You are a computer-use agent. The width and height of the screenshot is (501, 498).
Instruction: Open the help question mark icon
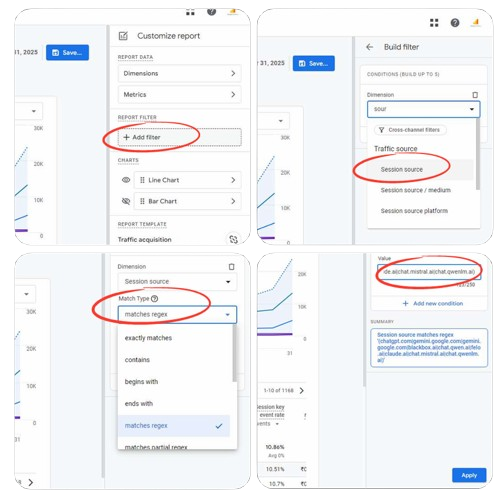[x=455, y=23]
